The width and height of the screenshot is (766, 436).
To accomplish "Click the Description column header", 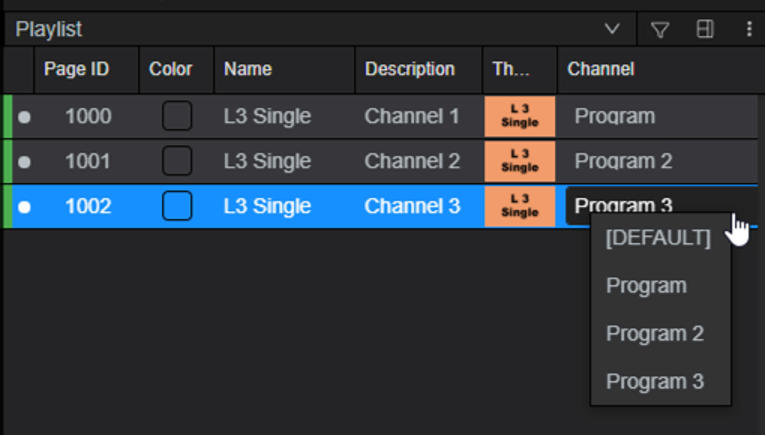I will [409, 69].
